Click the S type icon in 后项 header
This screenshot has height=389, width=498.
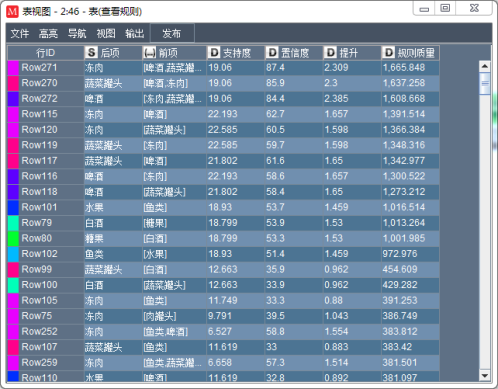coord(91,53)
